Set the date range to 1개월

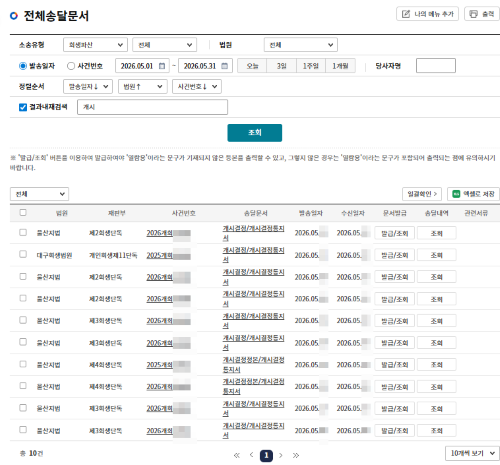pyautogui.click(x=340, y=66)
